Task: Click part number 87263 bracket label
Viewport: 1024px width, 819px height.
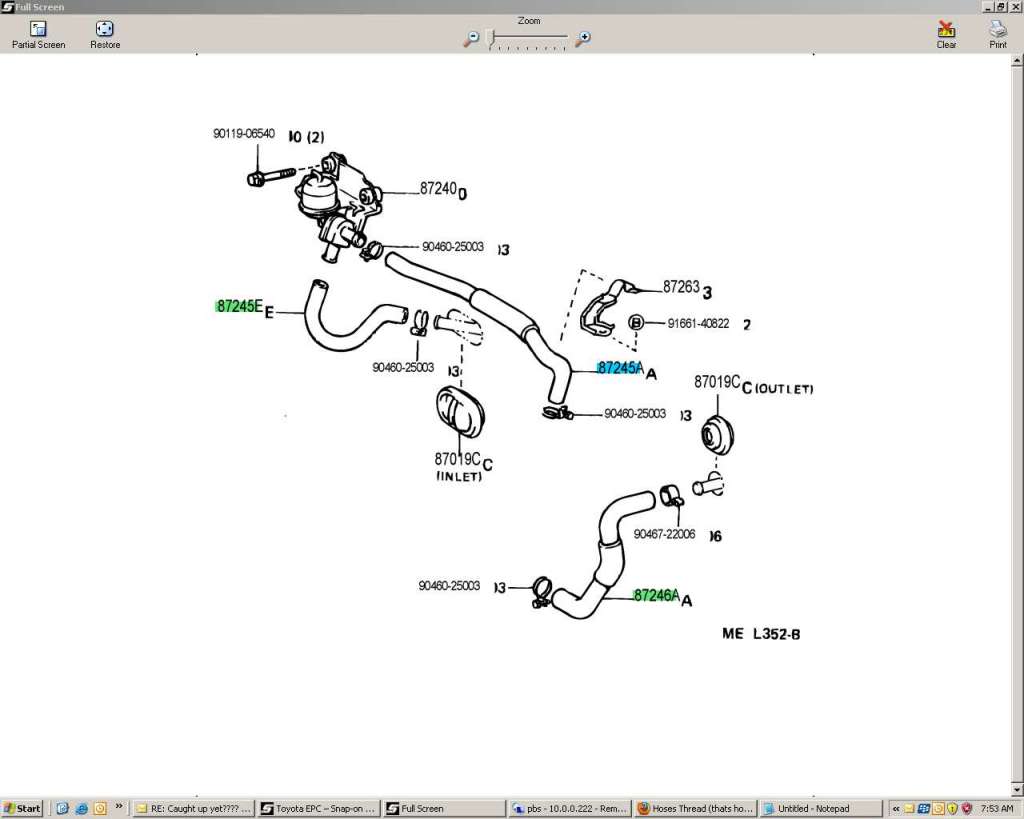Action: (680, 287)
